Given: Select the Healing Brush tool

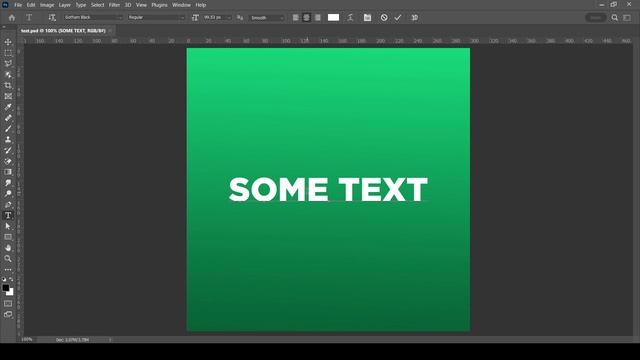Looking at the screenshot, I should click(8, 118).
